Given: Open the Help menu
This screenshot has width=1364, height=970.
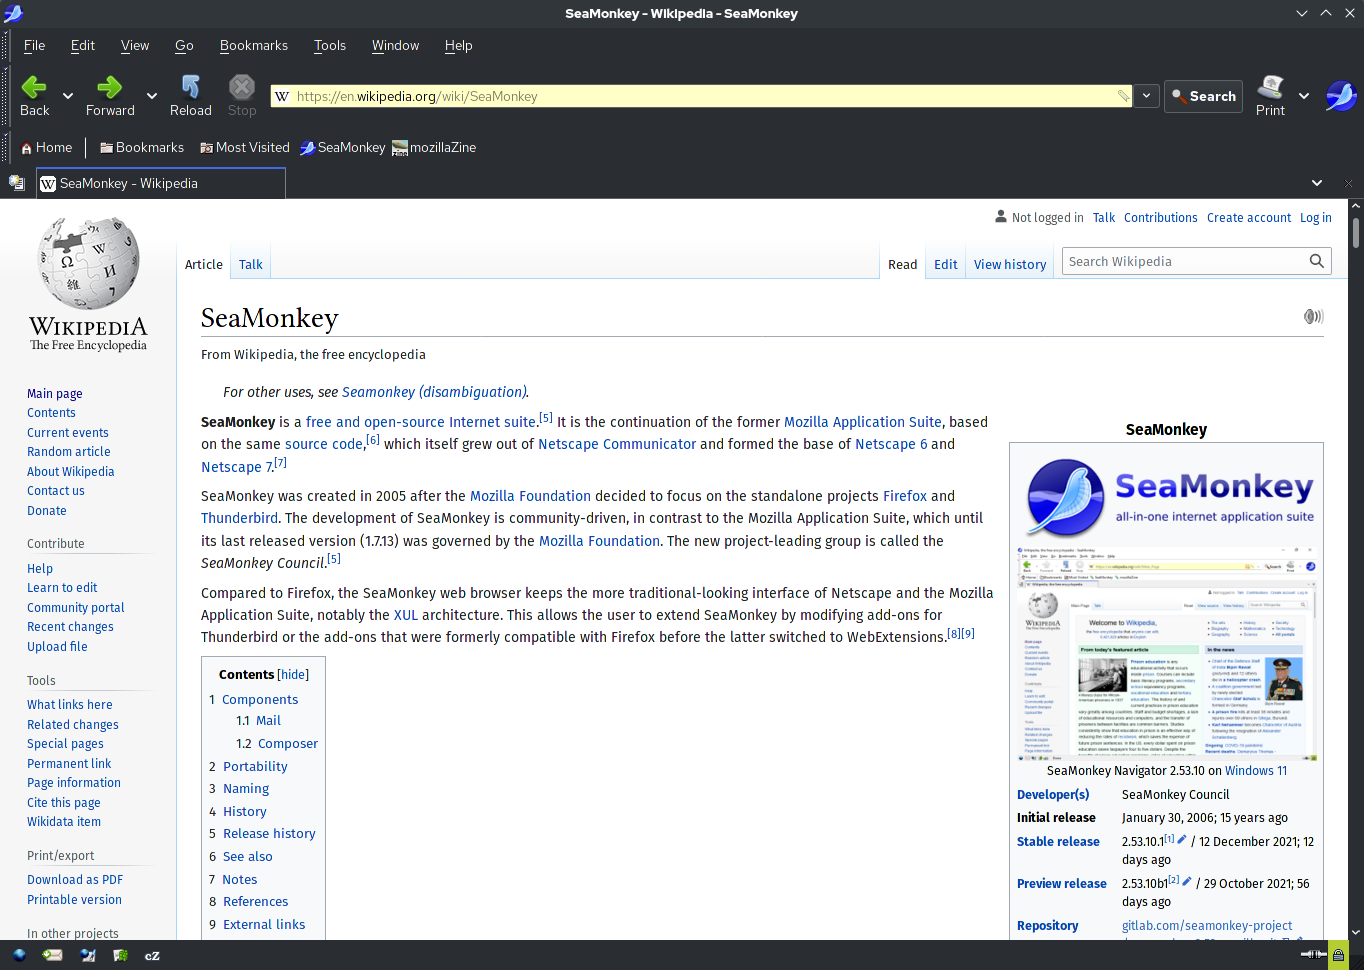Looking at the screenshot, I should point(459,45).
